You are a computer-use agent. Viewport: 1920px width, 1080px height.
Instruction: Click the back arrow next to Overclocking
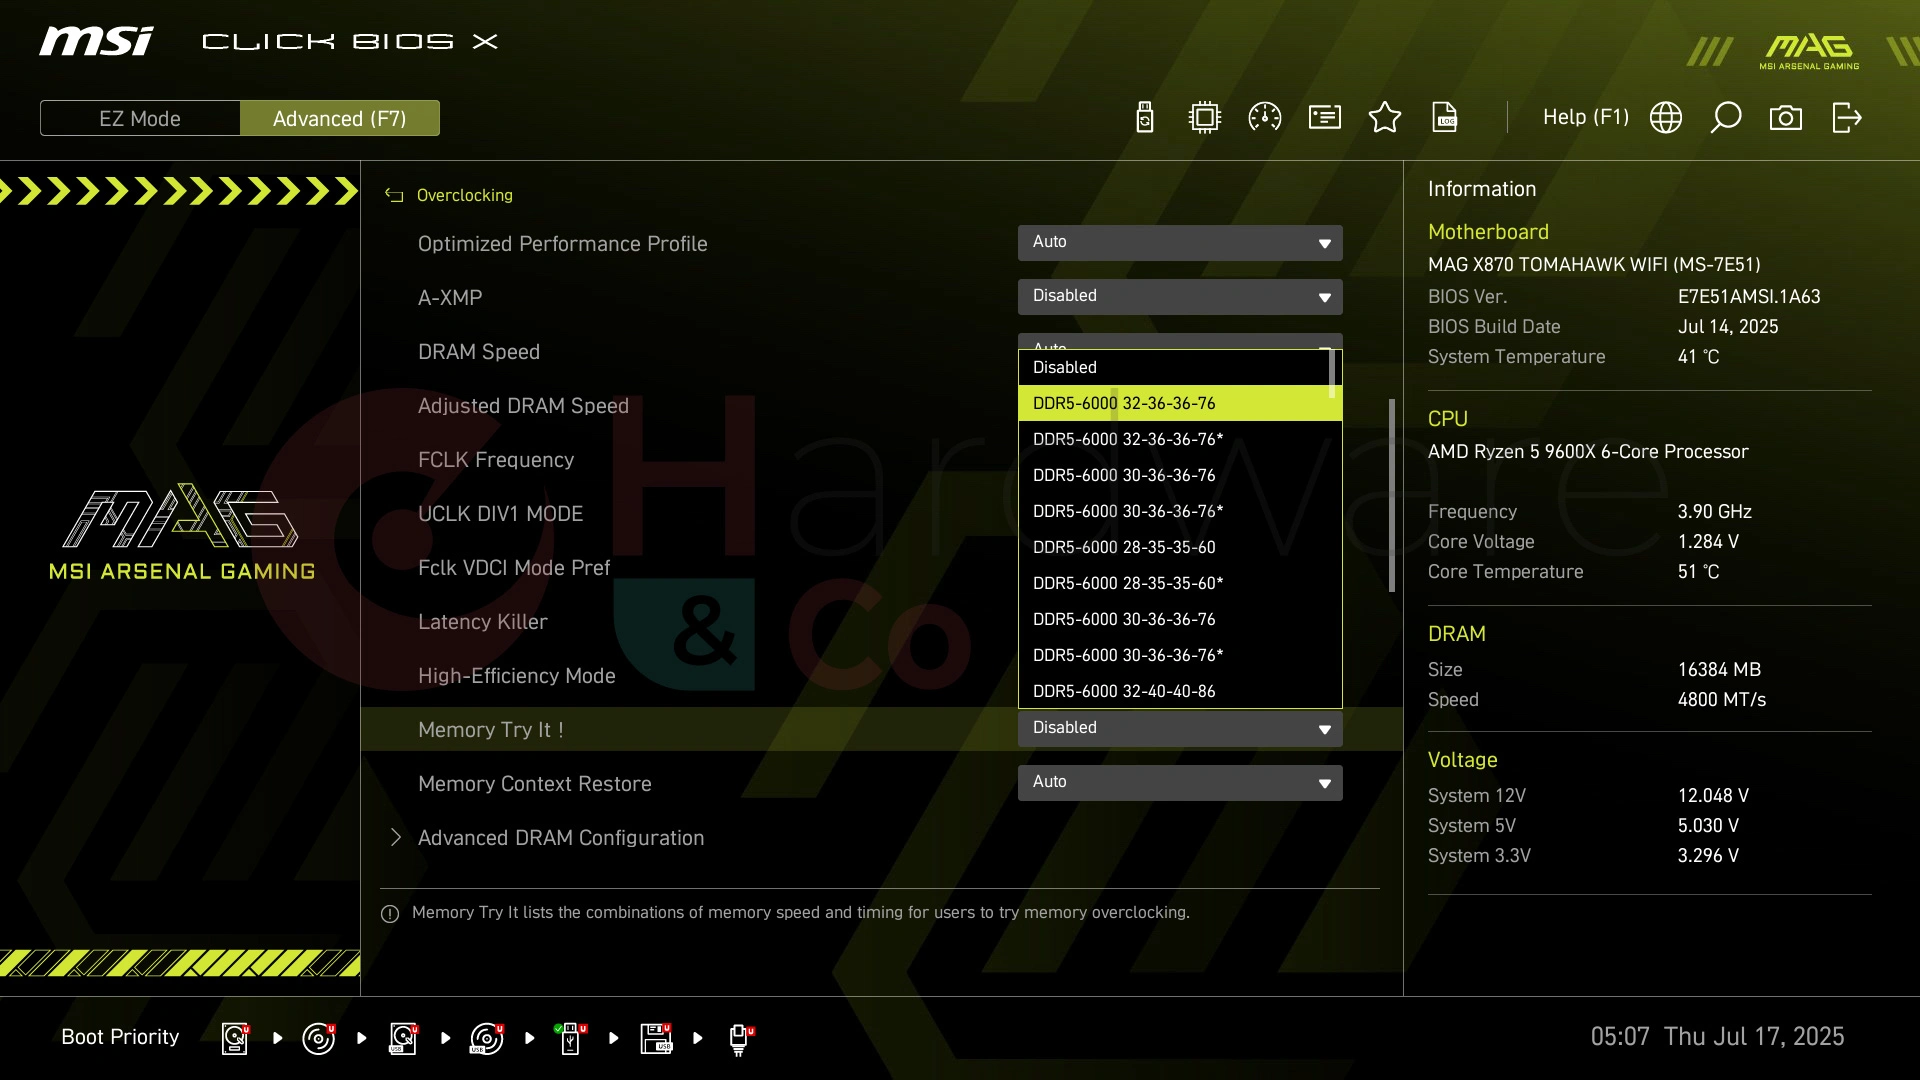click(394, 195)
